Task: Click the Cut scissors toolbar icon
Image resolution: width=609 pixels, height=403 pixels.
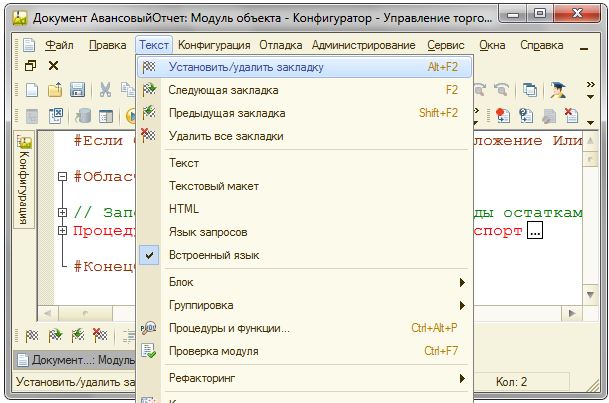Action: tap(104, 91)
